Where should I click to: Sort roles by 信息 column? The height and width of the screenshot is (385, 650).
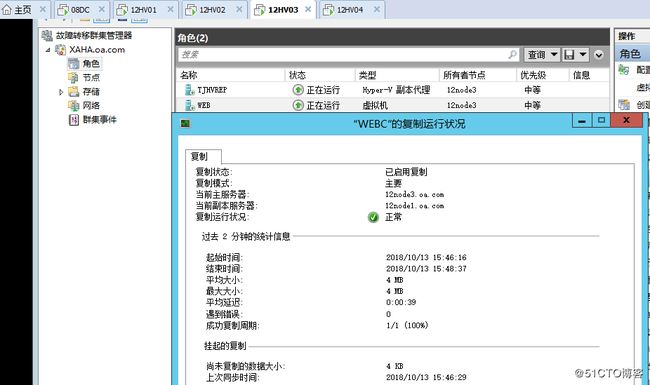(589, 75)
